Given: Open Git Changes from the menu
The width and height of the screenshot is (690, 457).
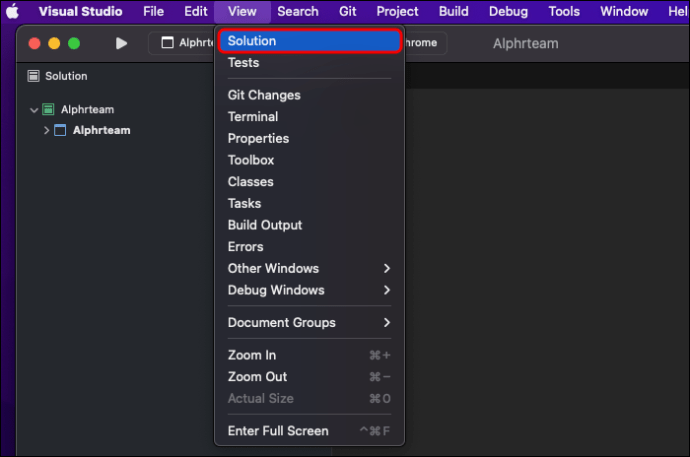Looking at the screenshot, I should point(264,95).
